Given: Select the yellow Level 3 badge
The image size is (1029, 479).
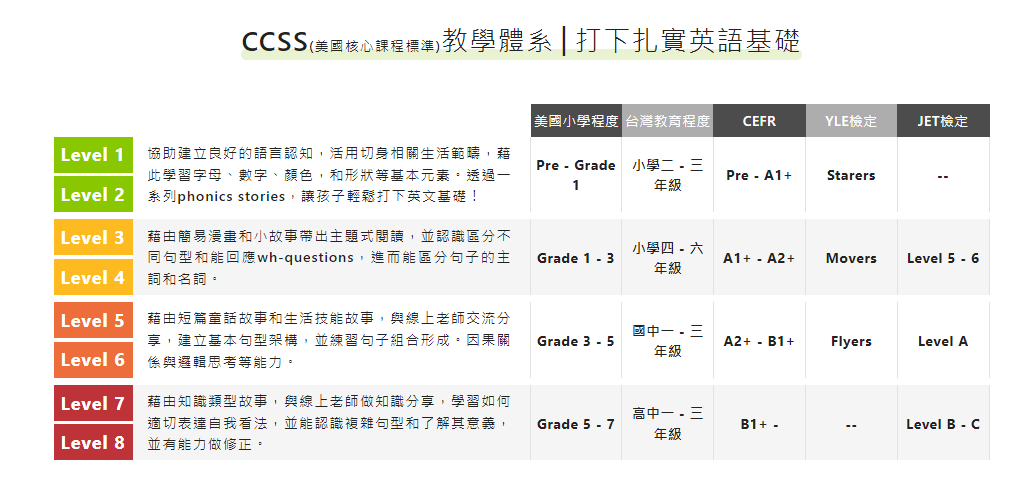Looking at the screenshot, I should 93,238.
